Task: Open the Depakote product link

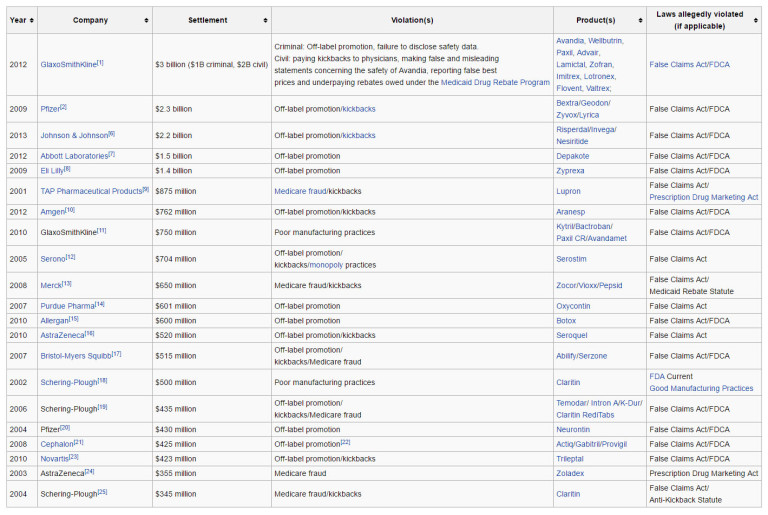Action: (x=573, y=156)
